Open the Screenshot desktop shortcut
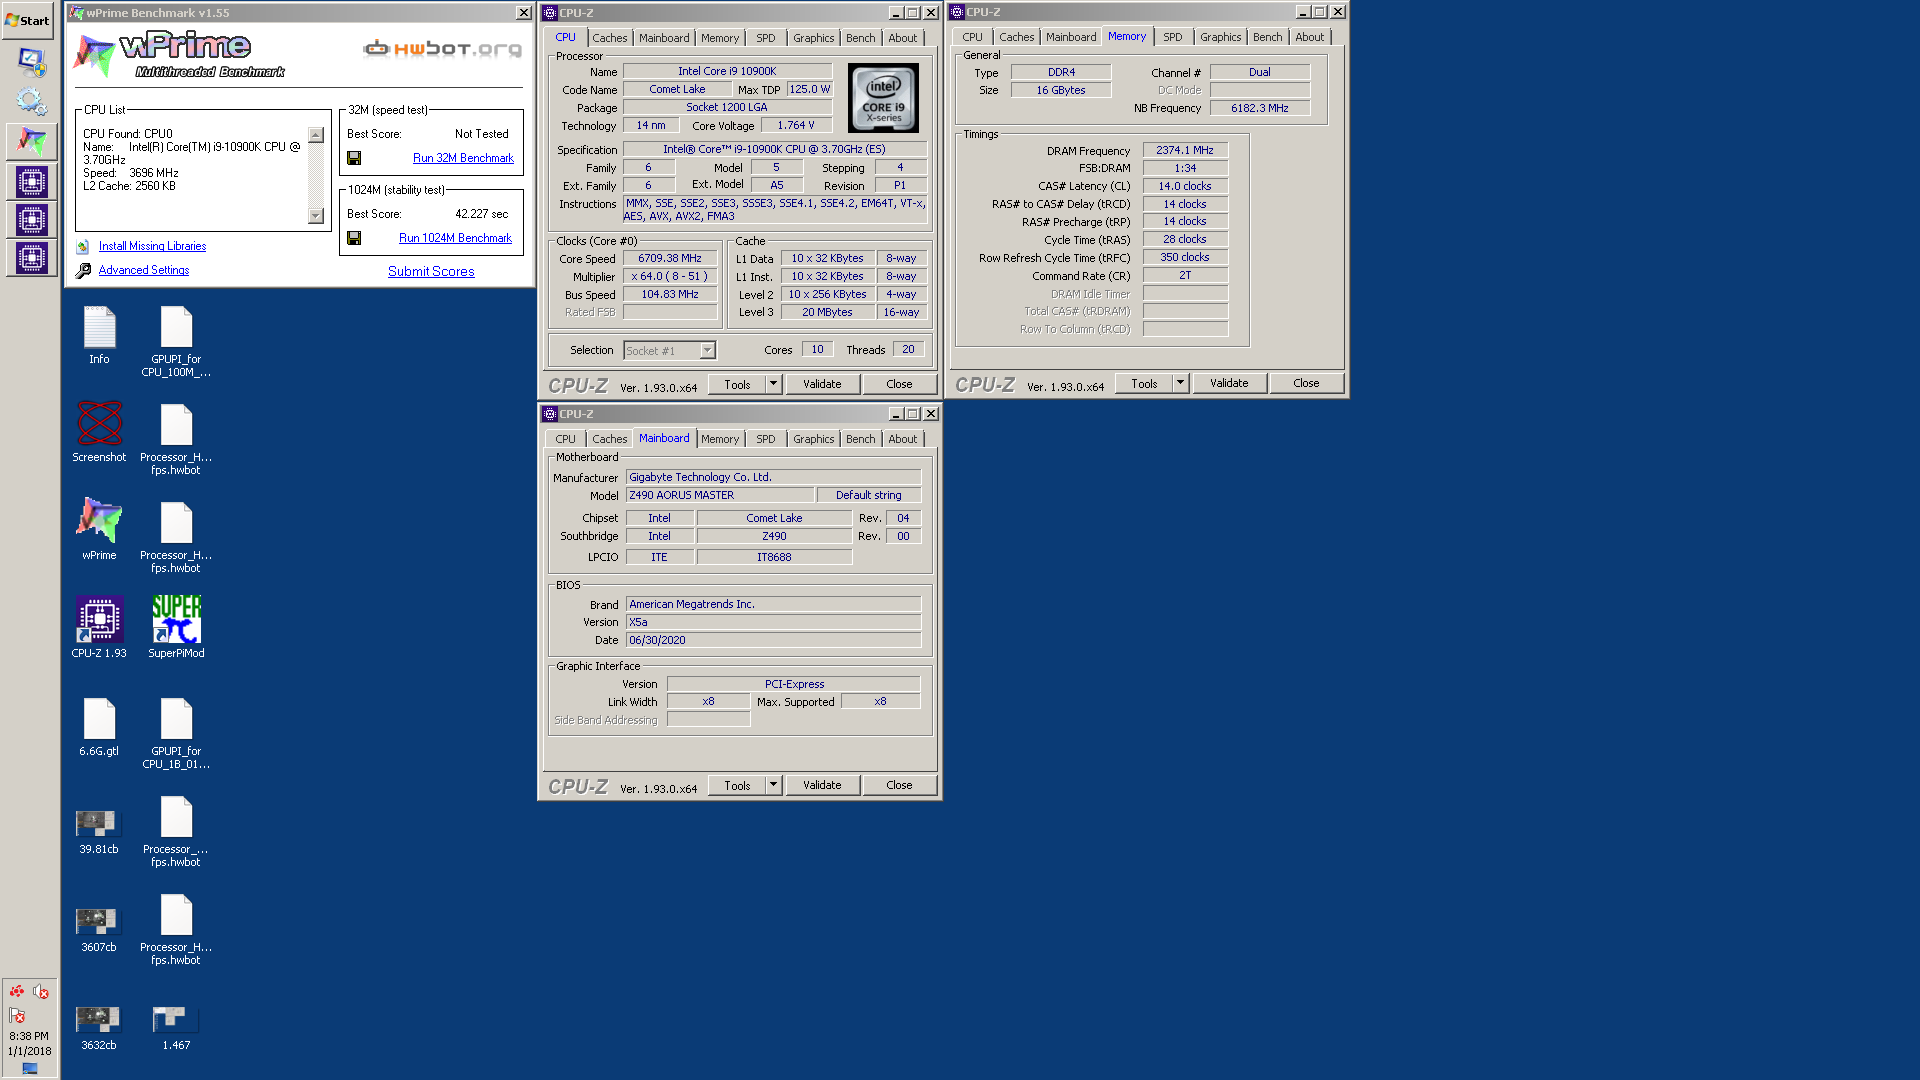 click(99, 432)
